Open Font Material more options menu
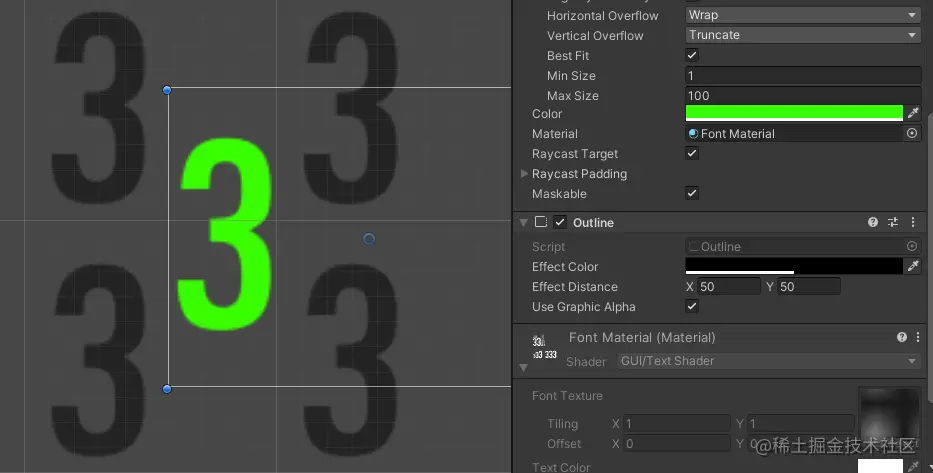933x473 pixels. coord(918,337)
